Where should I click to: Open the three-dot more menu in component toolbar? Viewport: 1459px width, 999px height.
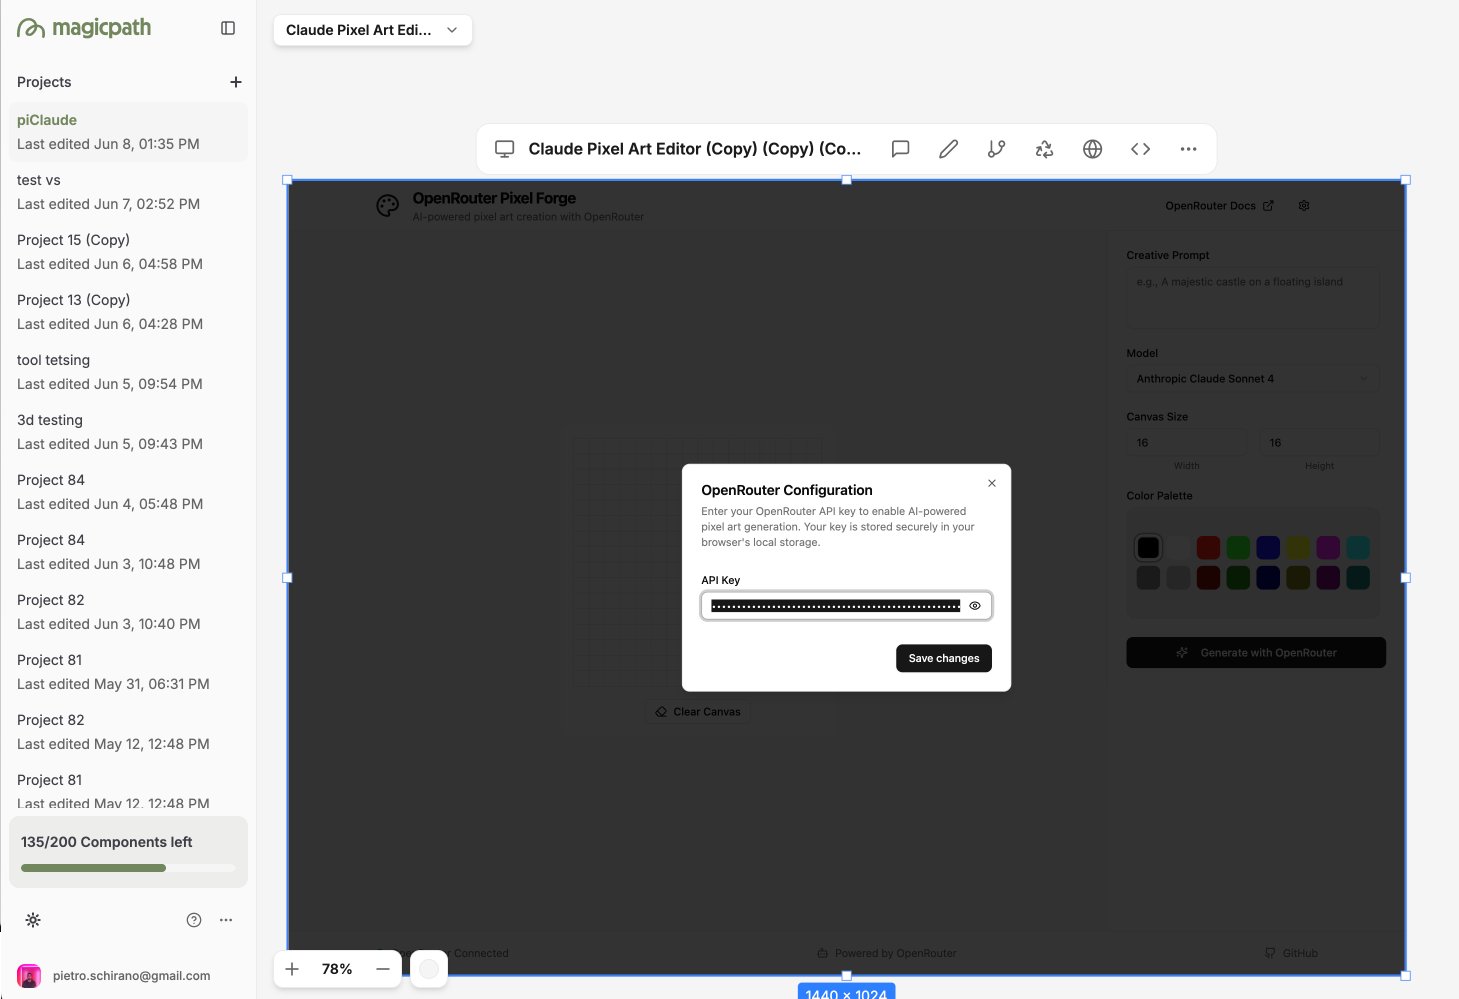click(1188, 149)
